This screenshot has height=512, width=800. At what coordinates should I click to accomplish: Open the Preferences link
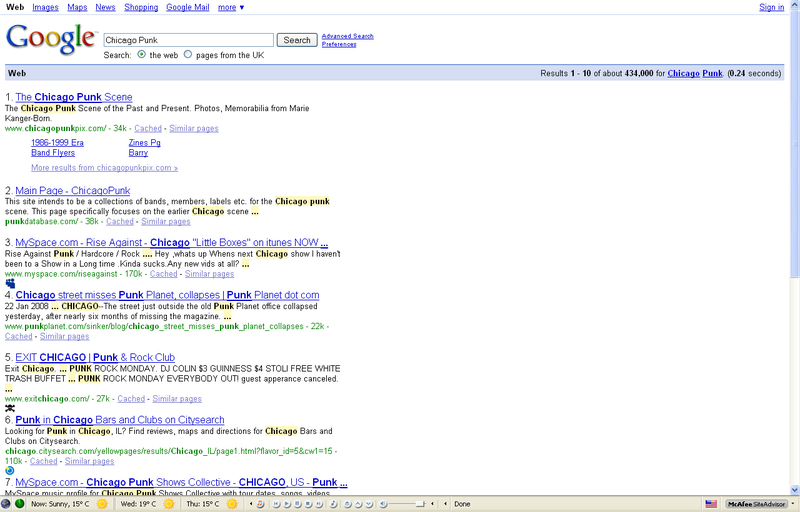[x=339, y=44]
